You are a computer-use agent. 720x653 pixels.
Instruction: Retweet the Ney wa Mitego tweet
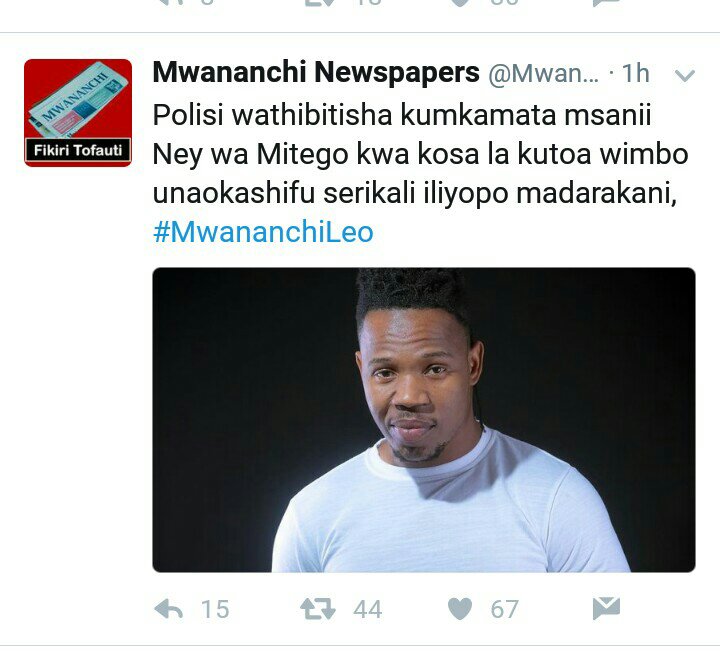318,609
